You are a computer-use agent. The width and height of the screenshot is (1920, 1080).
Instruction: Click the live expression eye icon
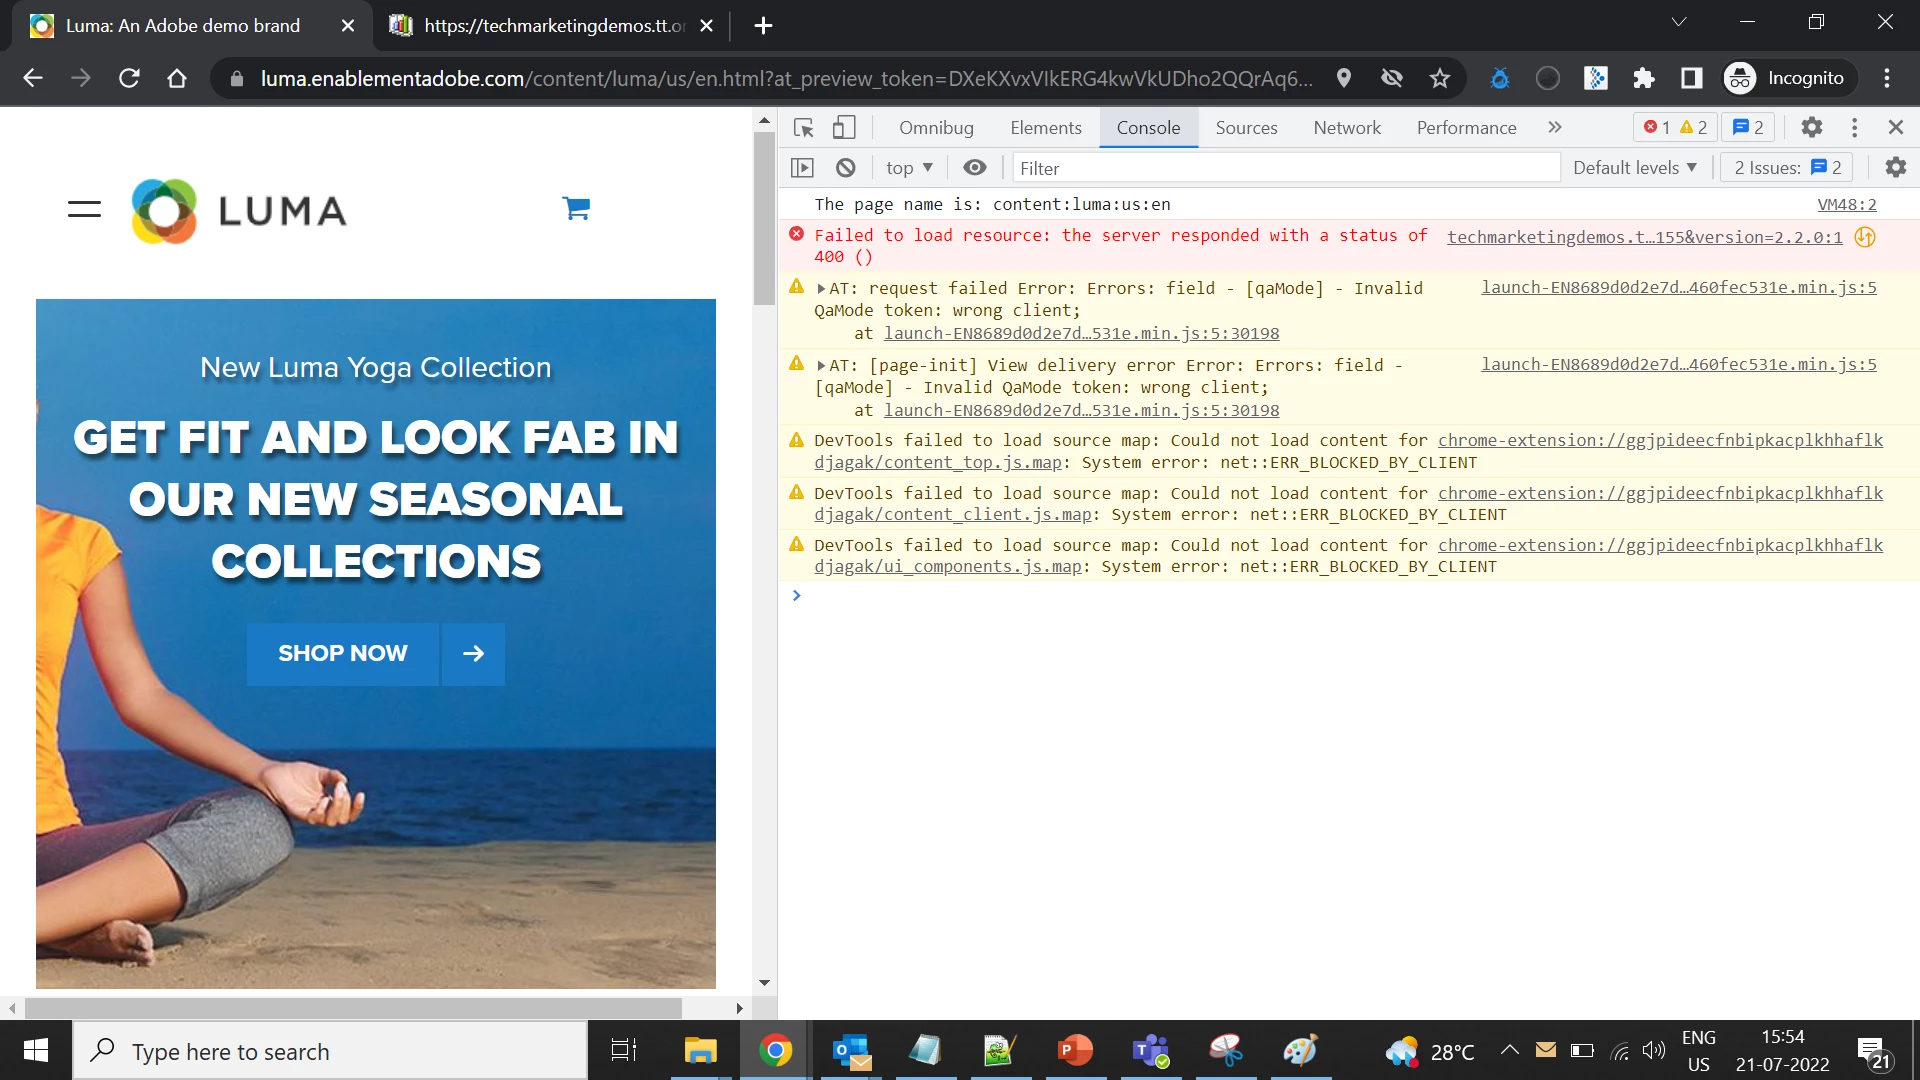coord(974,168)
